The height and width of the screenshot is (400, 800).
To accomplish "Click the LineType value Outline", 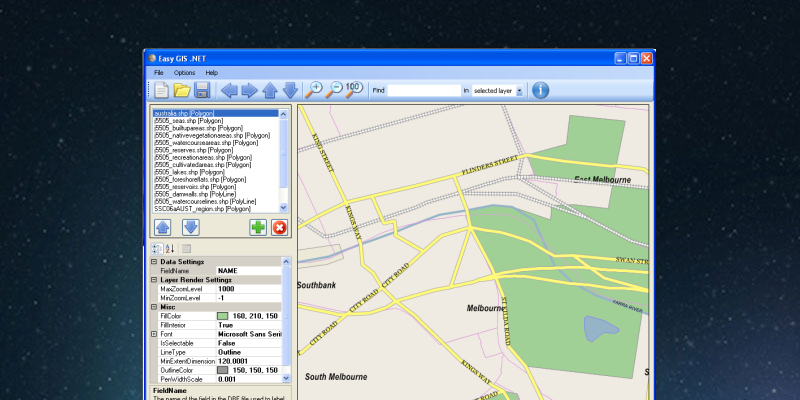I will click(x=249, y=353).
